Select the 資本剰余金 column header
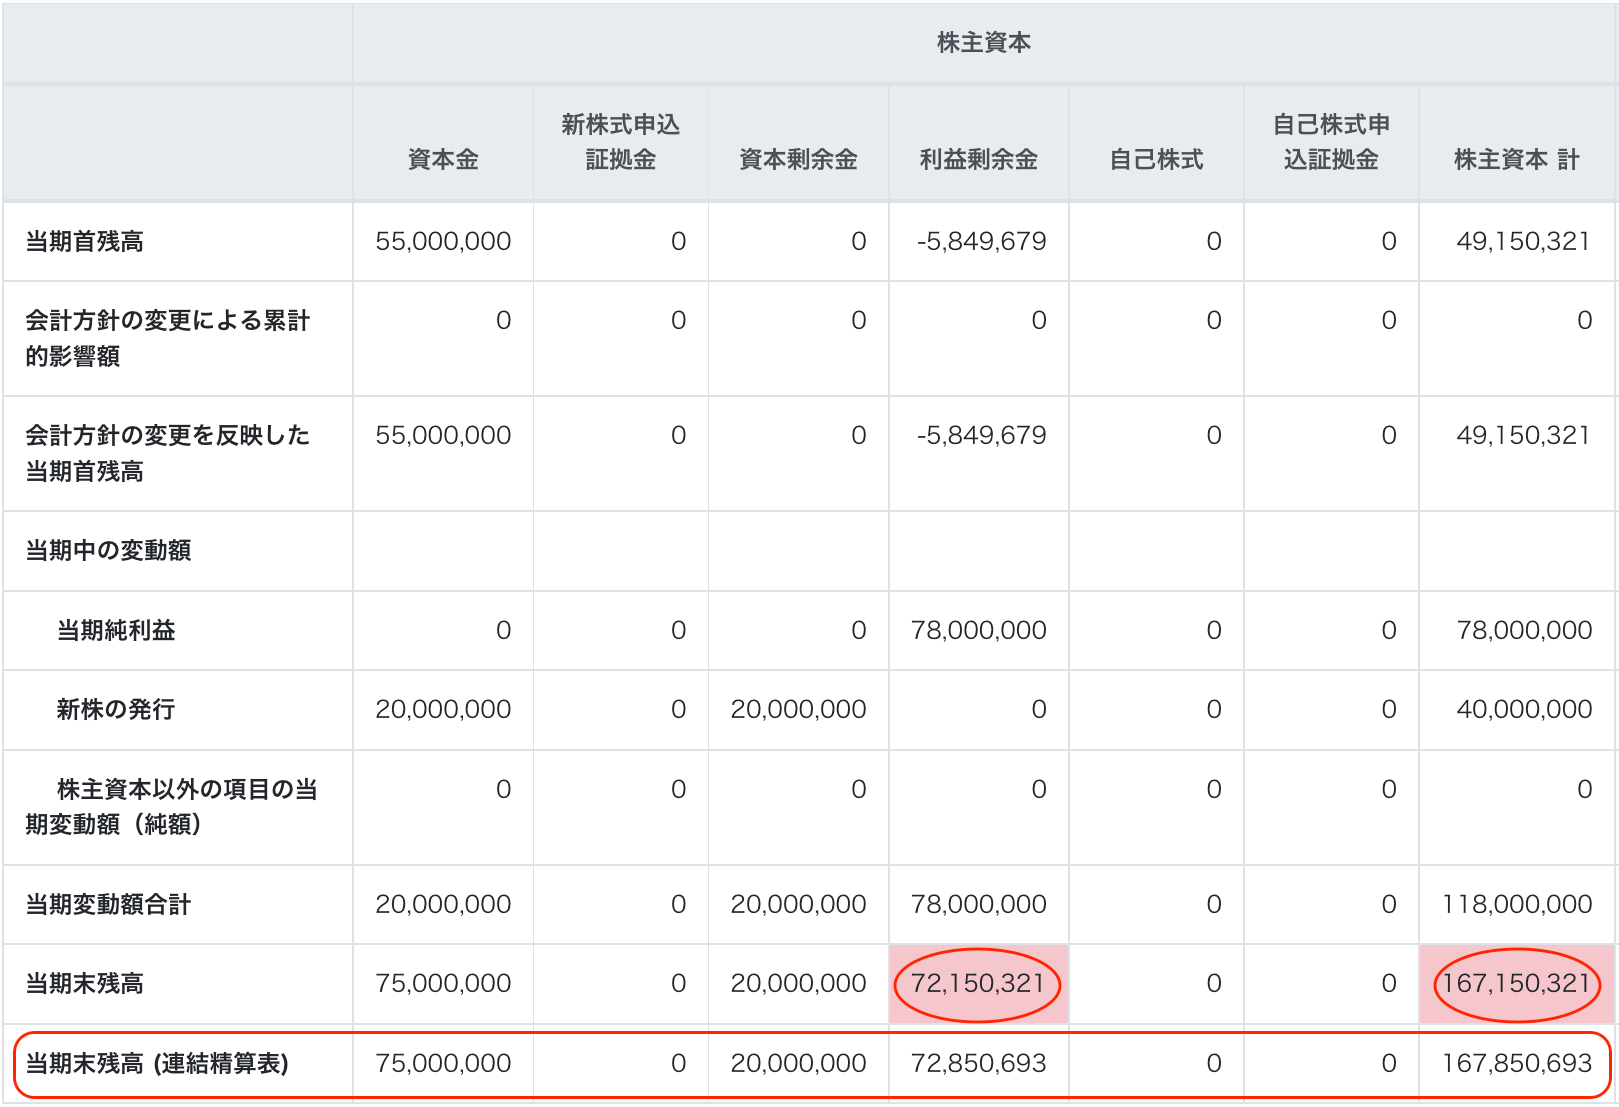This screenshot has height=1107, width=1619. click(x=798, y=158)
